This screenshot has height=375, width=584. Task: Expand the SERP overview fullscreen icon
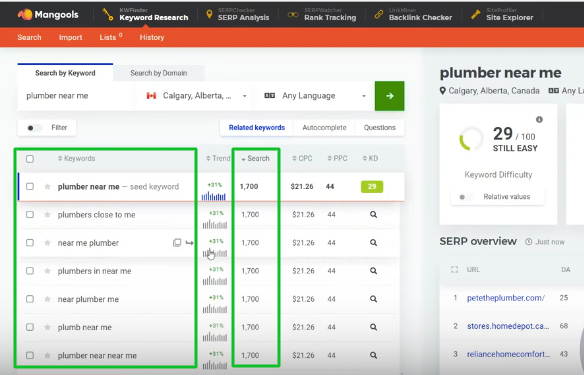454,269
